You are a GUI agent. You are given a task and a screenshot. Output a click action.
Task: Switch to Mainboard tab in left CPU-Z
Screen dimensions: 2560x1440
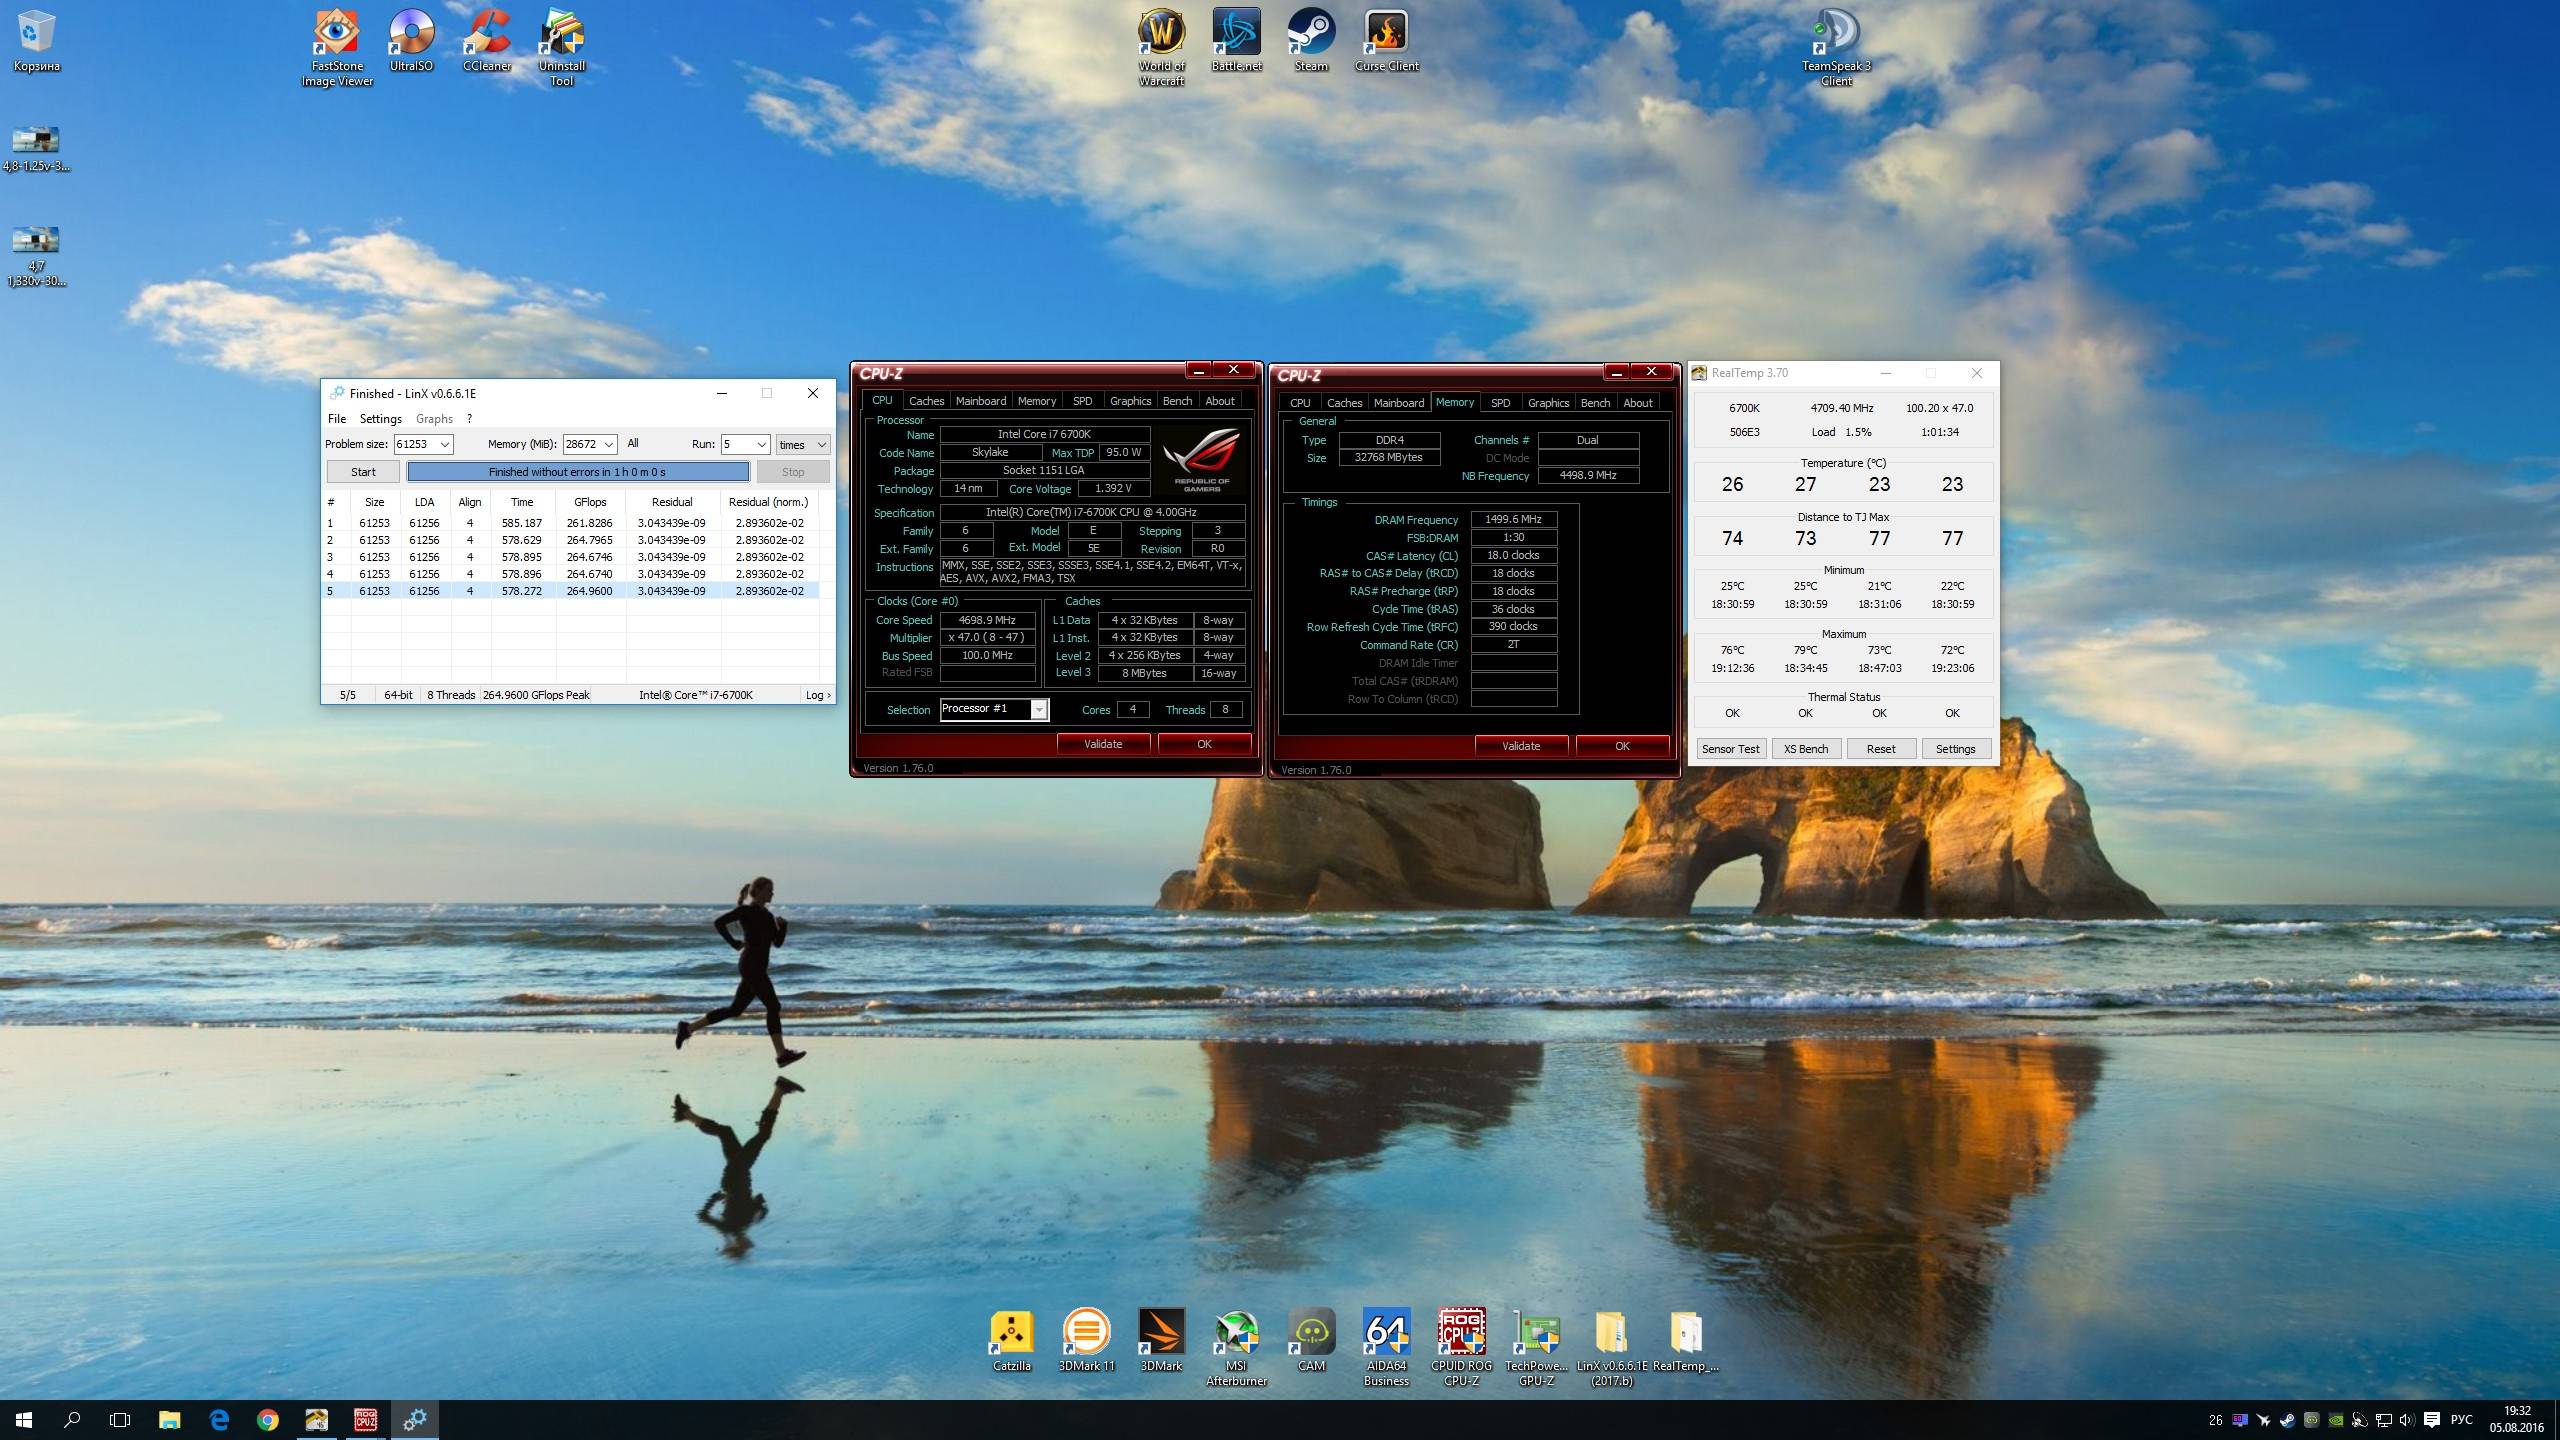tap(980, 401)
